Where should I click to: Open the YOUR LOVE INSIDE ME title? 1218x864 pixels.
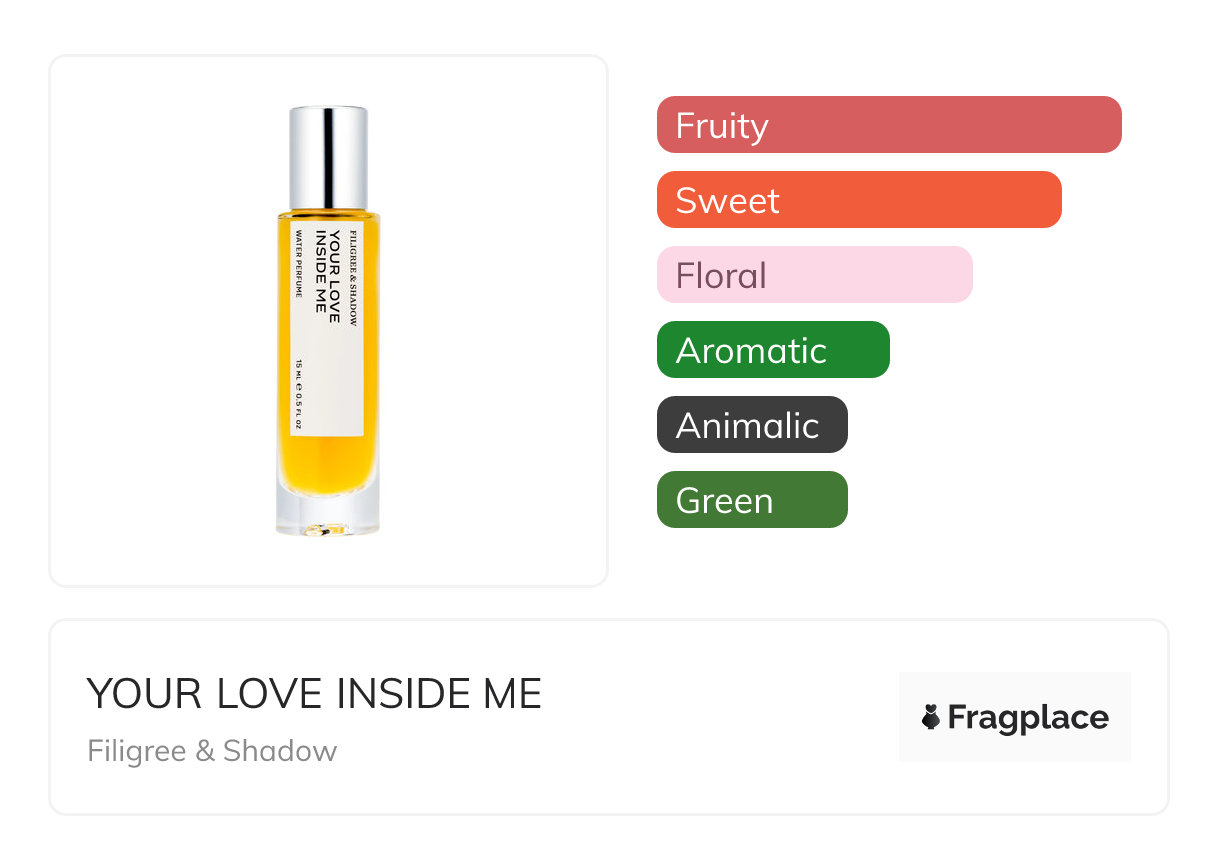(314, 694)
